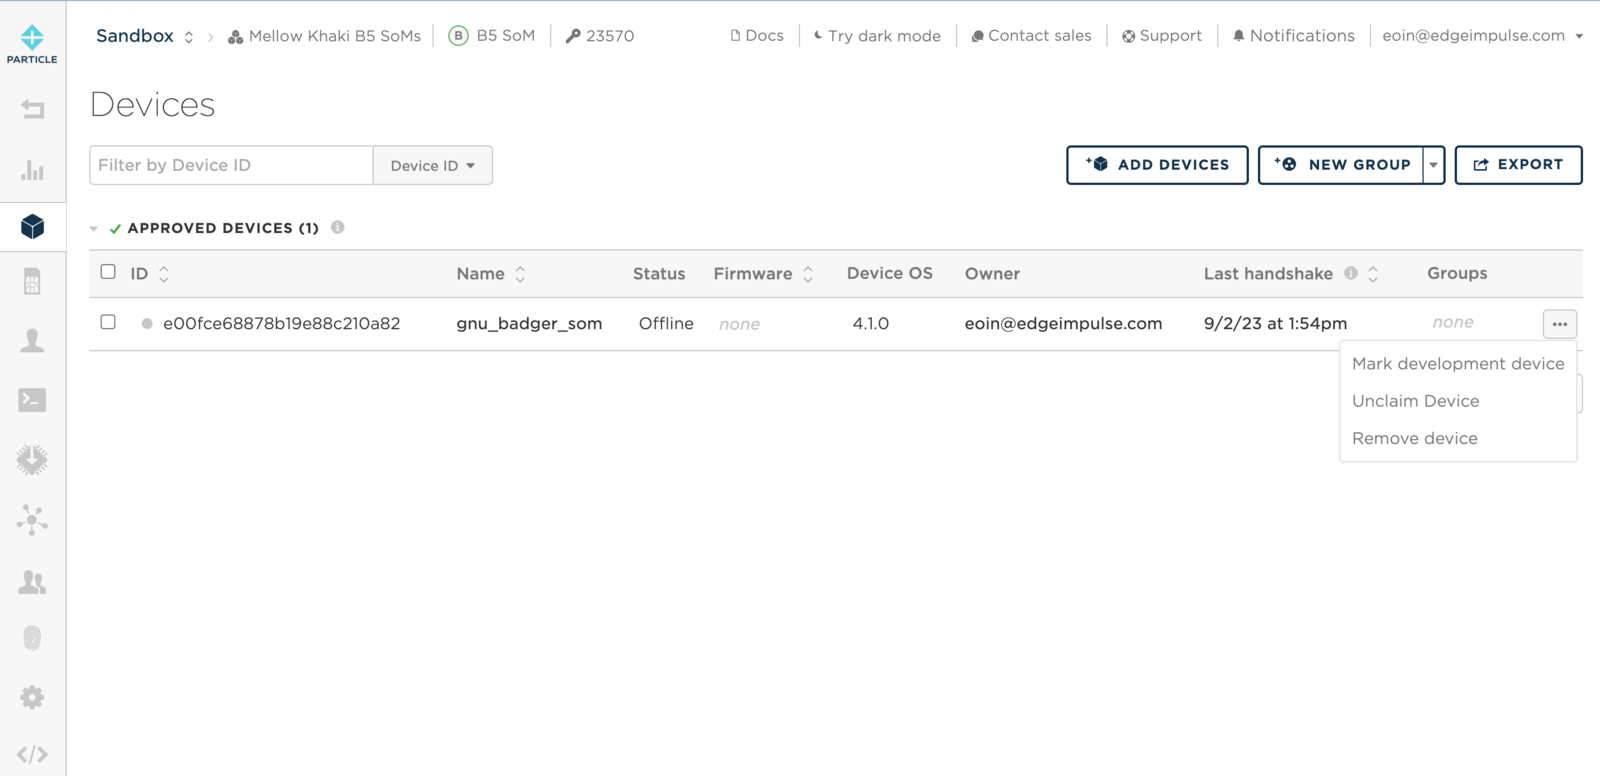Open the fingerprint authentication sidebar icon
This screenshot has height=776, width=1600.
point(32,638)
